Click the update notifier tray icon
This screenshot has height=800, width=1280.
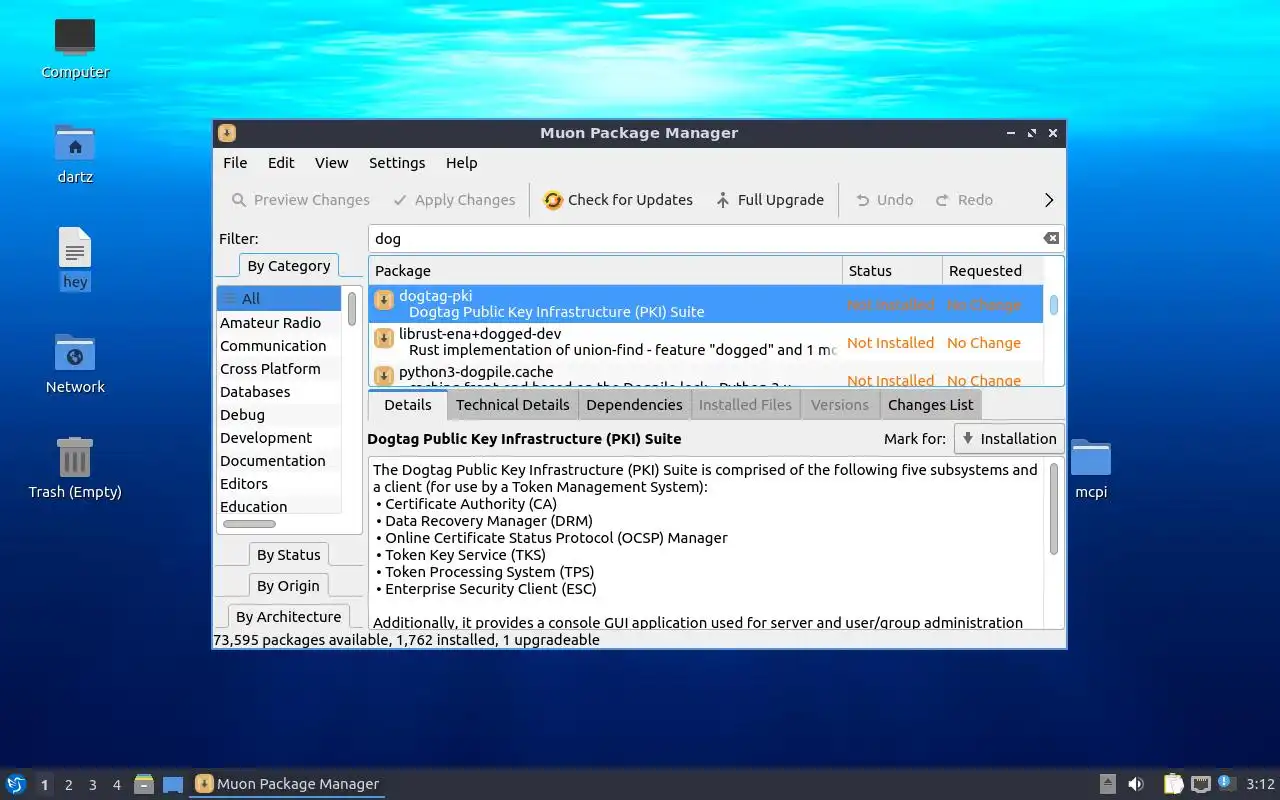coord(1226,783)
